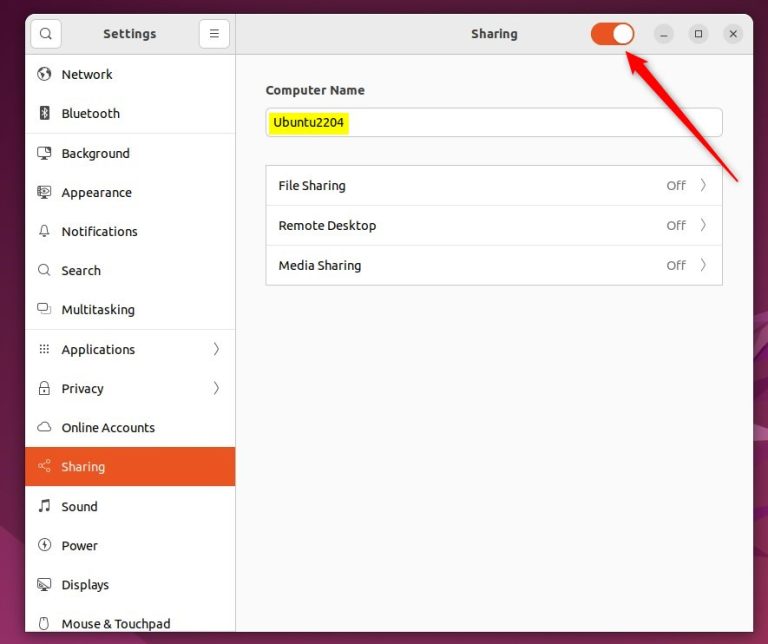Open the Settings search icon
The width and height of the screenshot is (768, 644).
[46, 34]
